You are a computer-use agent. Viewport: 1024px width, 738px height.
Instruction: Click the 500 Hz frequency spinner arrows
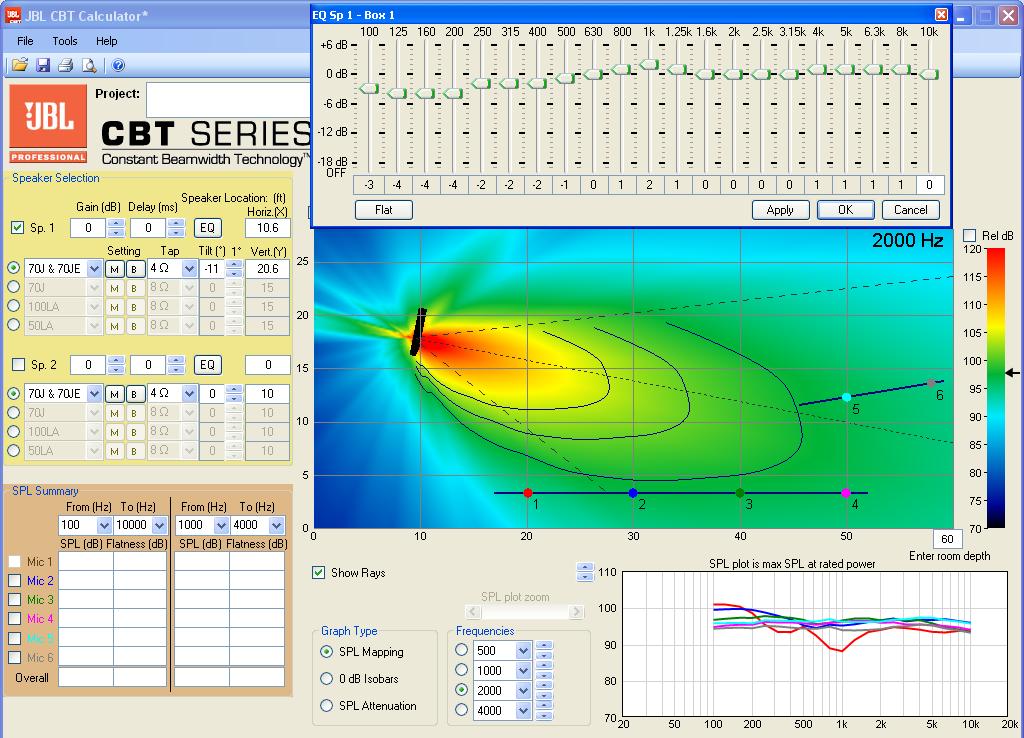pyautogui.click(x=544, y=650)
